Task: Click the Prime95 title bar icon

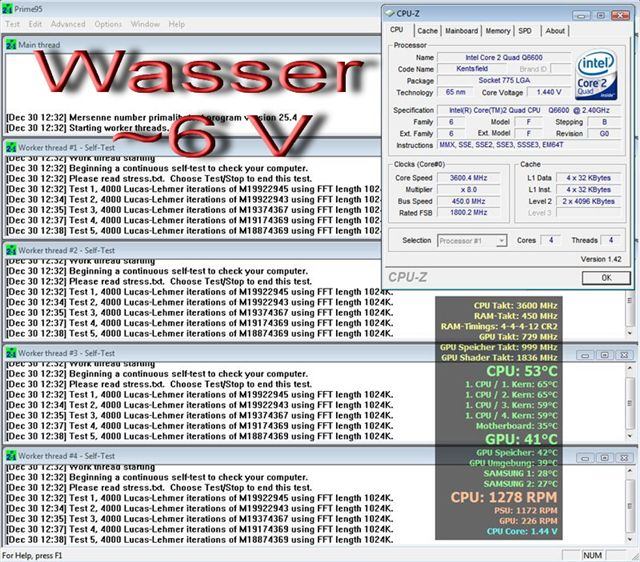Action: (x=7, y=9)
